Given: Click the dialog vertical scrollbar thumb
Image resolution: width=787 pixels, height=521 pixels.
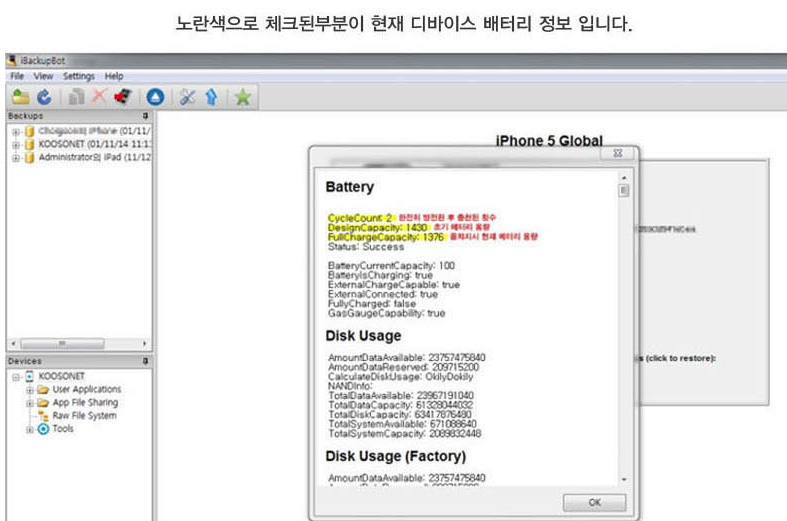Looking at the screenshot, I should click(x=624, y=191).
